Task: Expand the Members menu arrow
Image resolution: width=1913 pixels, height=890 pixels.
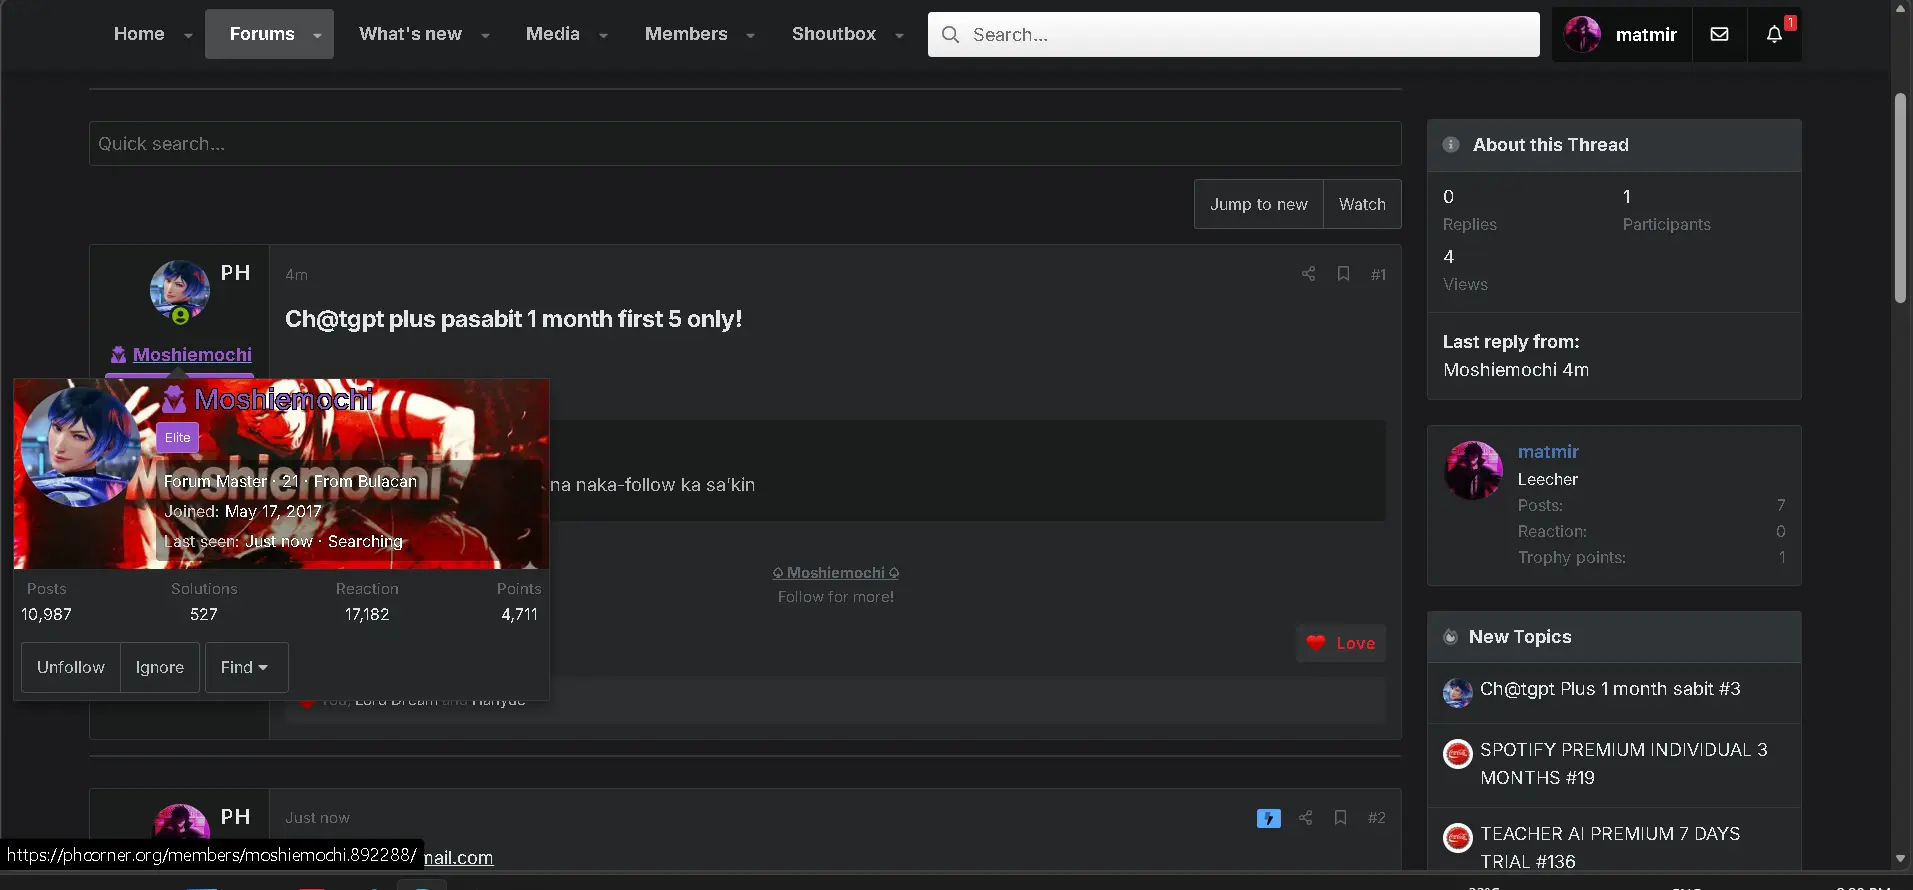Action: (x=750, y=35)
